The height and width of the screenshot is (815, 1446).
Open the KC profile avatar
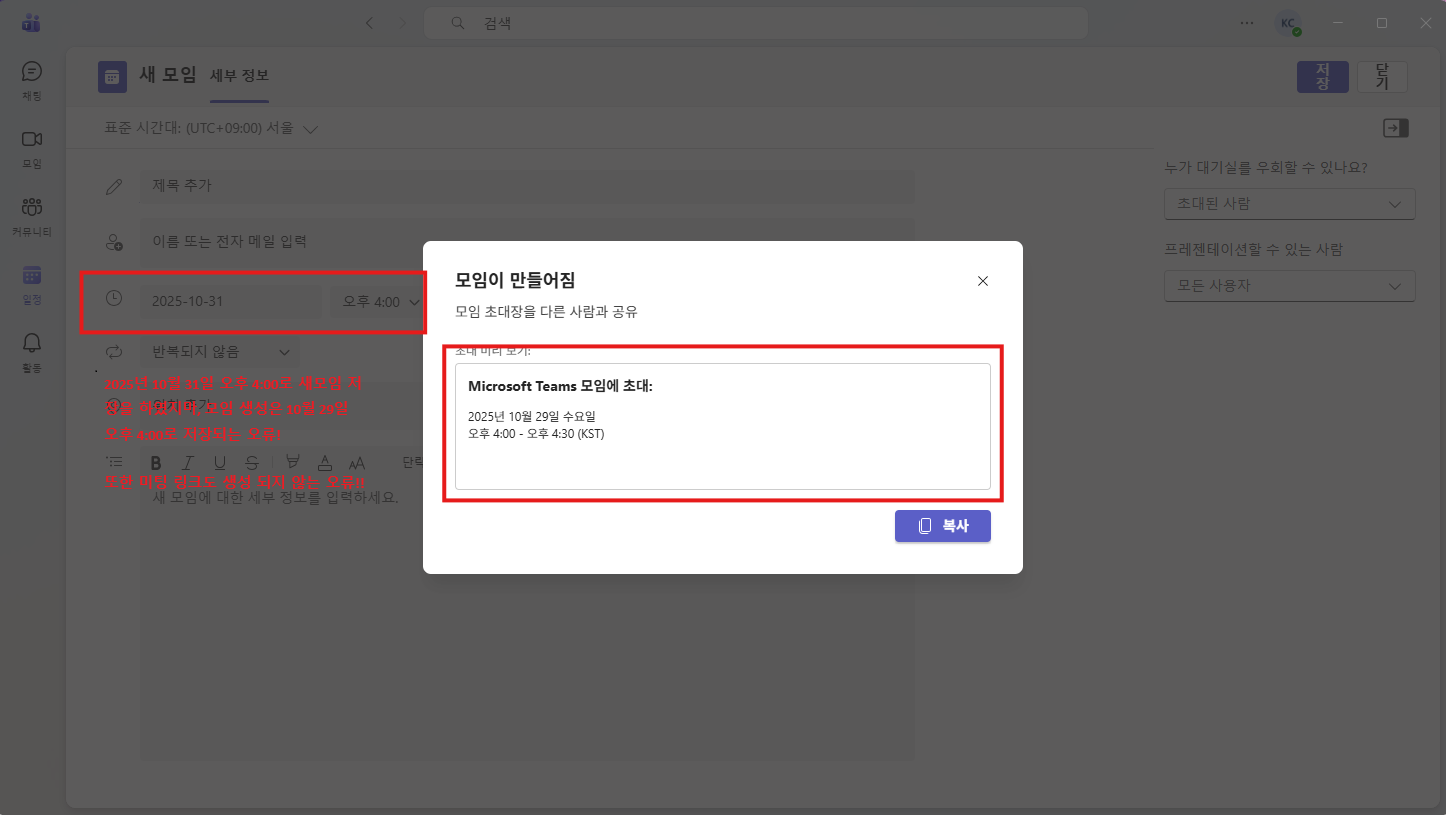click(1288, 23)
